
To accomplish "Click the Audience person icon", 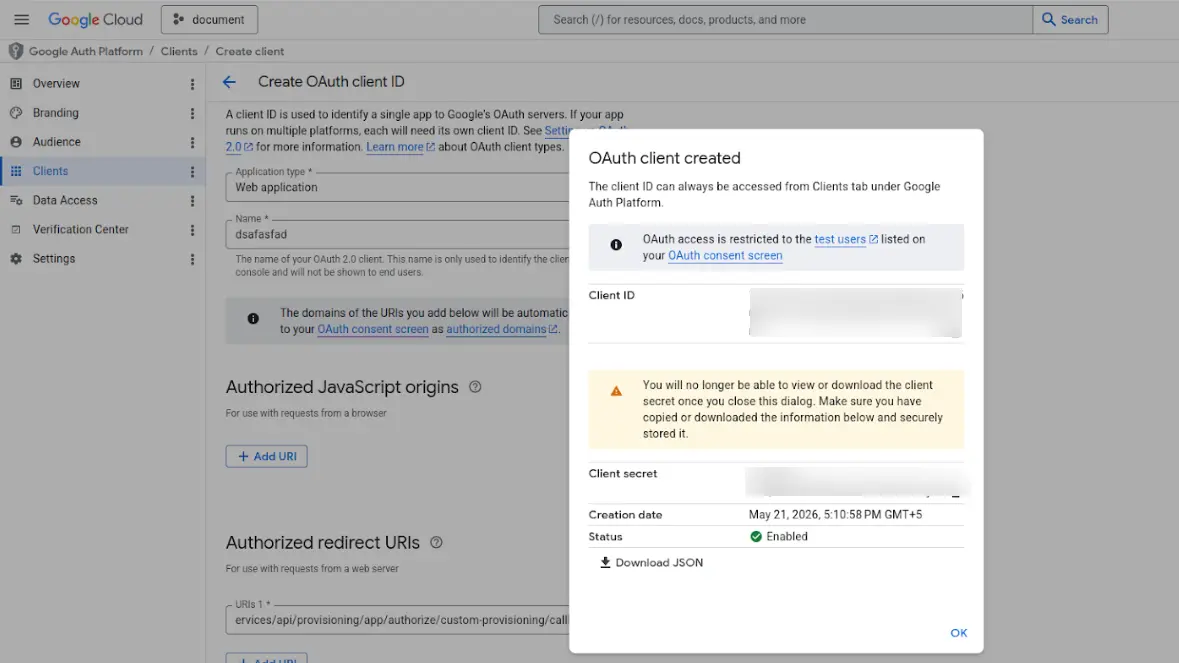I will 16,142.
